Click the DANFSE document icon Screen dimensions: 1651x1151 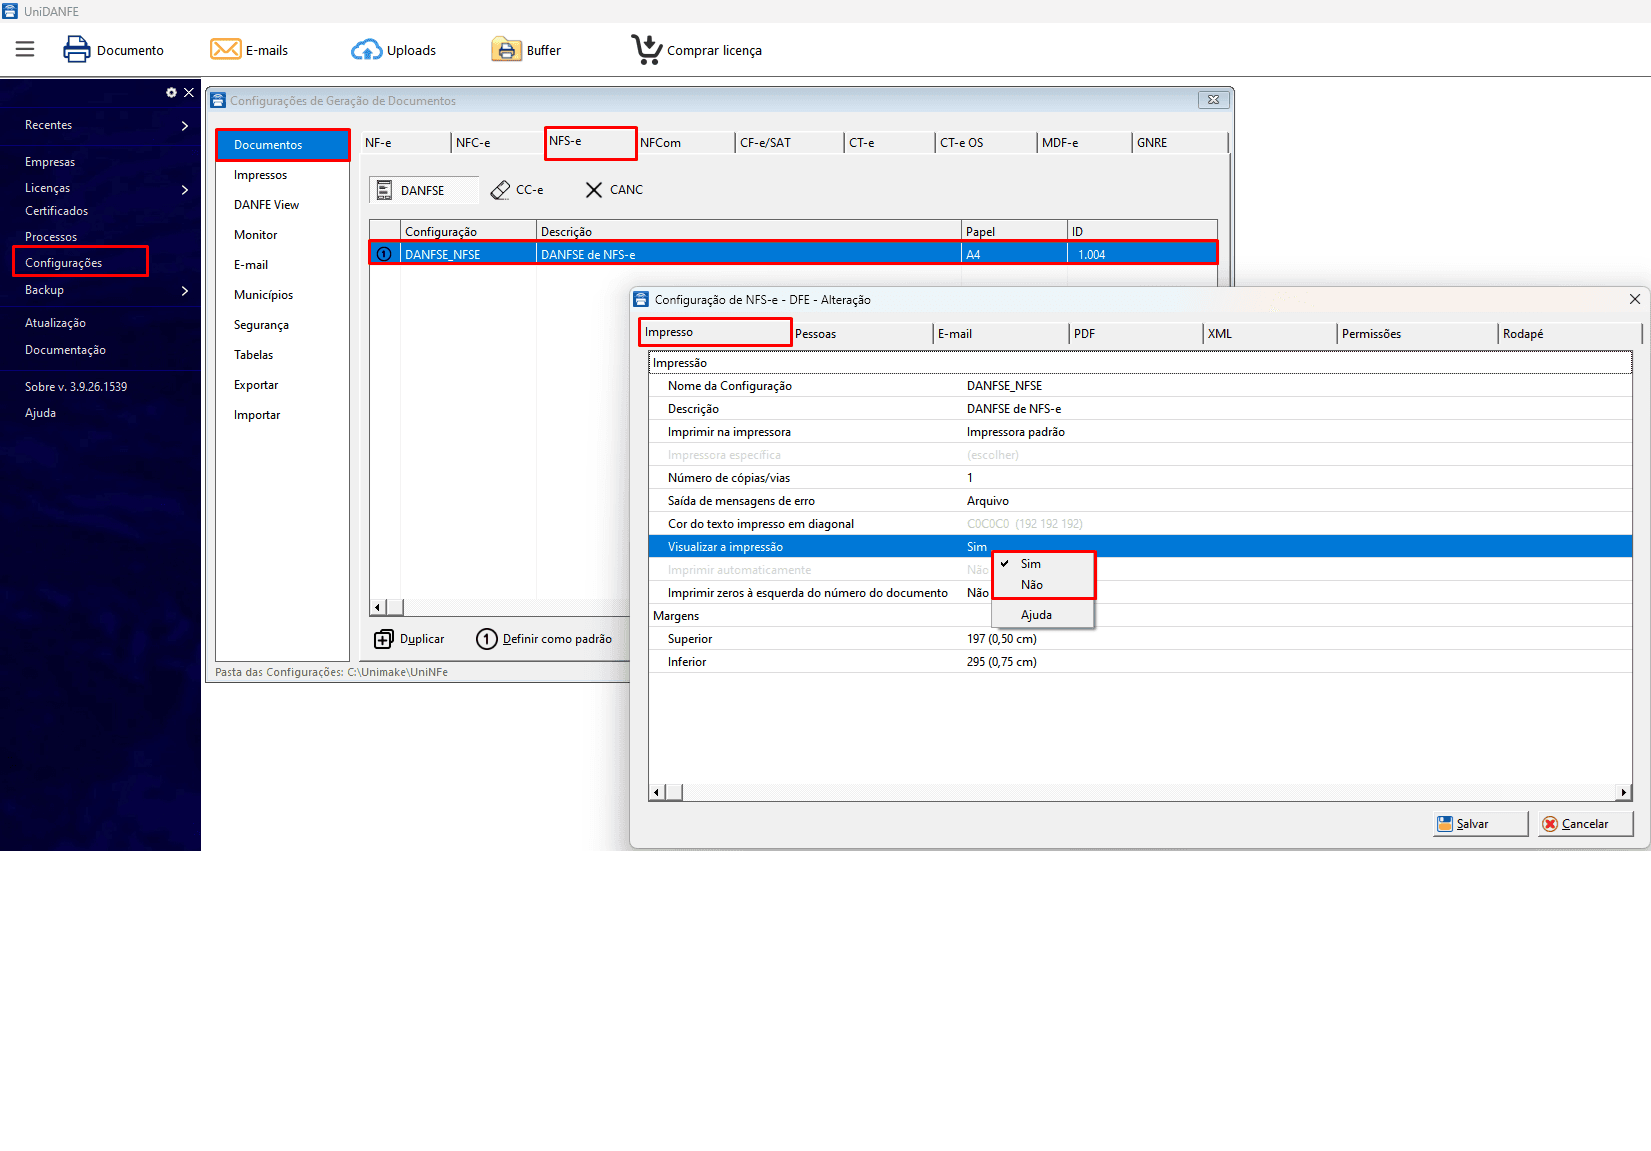click(x=384, y=190)
